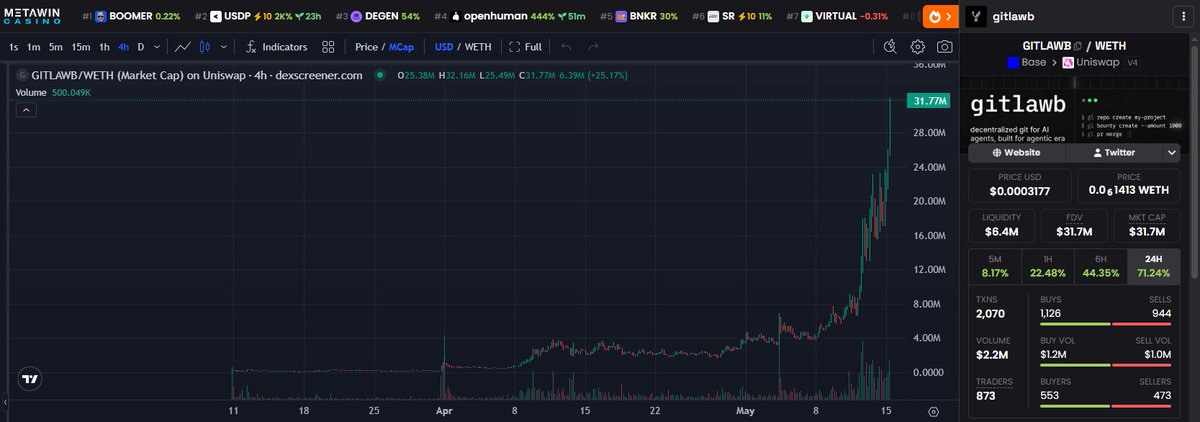
Task: Open chart settings gear
Action: (x=917, y=47)
